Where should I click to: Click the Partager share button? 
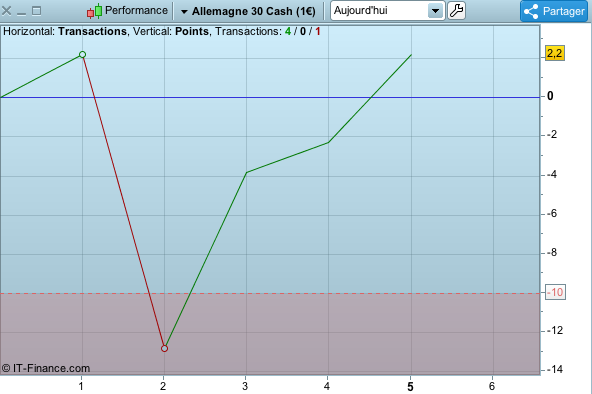tap(554, 11)
